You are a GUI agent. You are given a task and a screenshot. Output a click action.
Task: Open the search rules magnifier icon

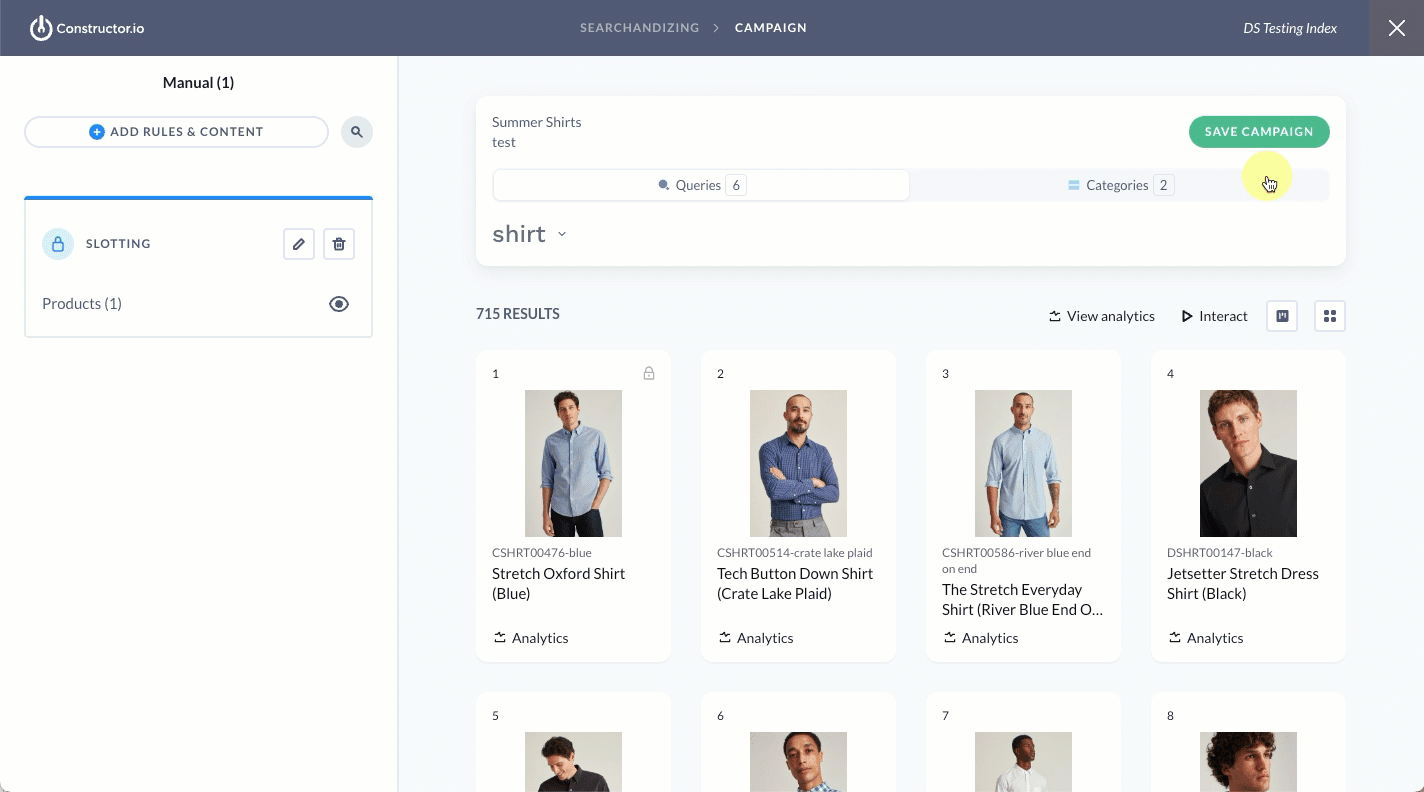pos(357,132)
